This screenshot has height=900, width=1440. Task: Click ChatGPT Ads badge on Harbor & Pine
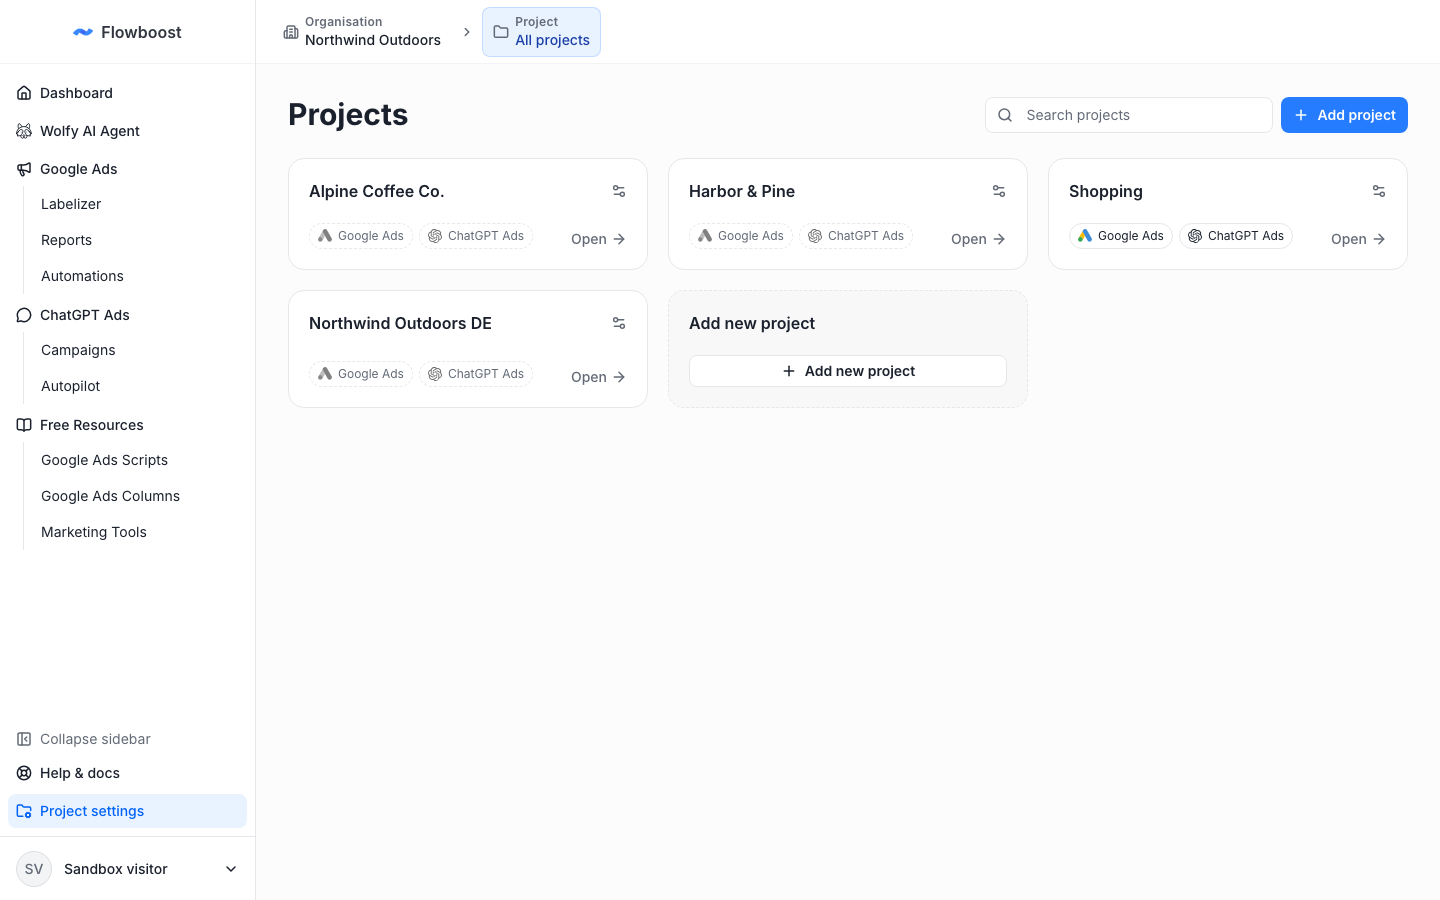856,236
